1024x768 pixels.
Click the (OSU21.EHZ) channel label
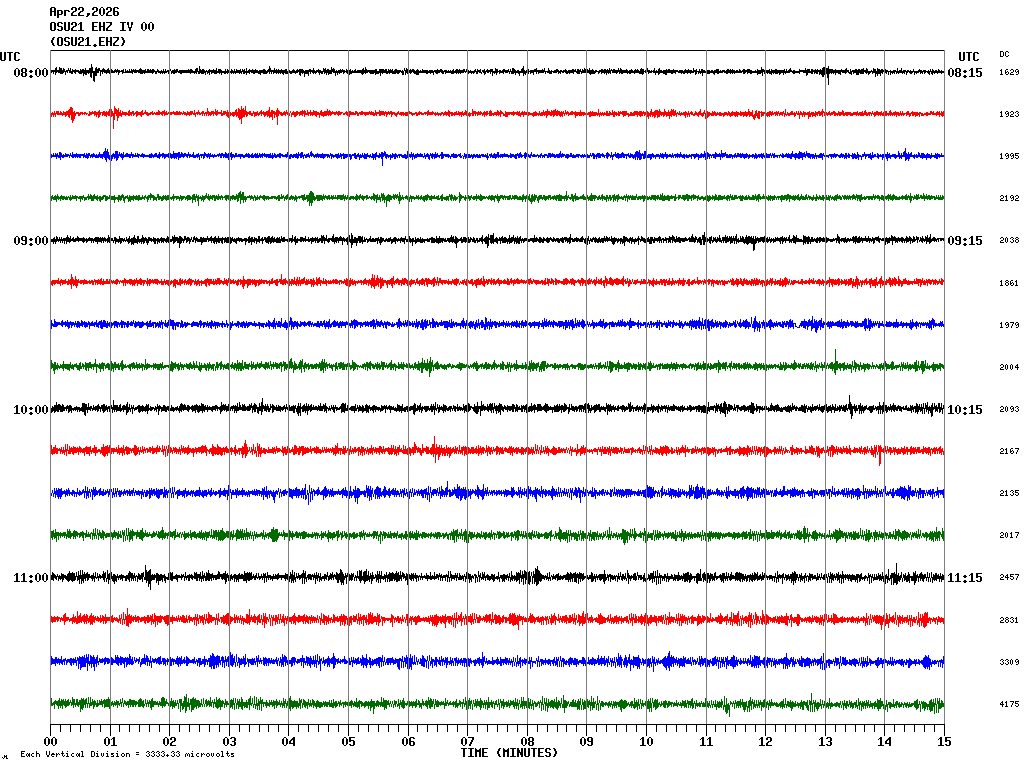88,42
